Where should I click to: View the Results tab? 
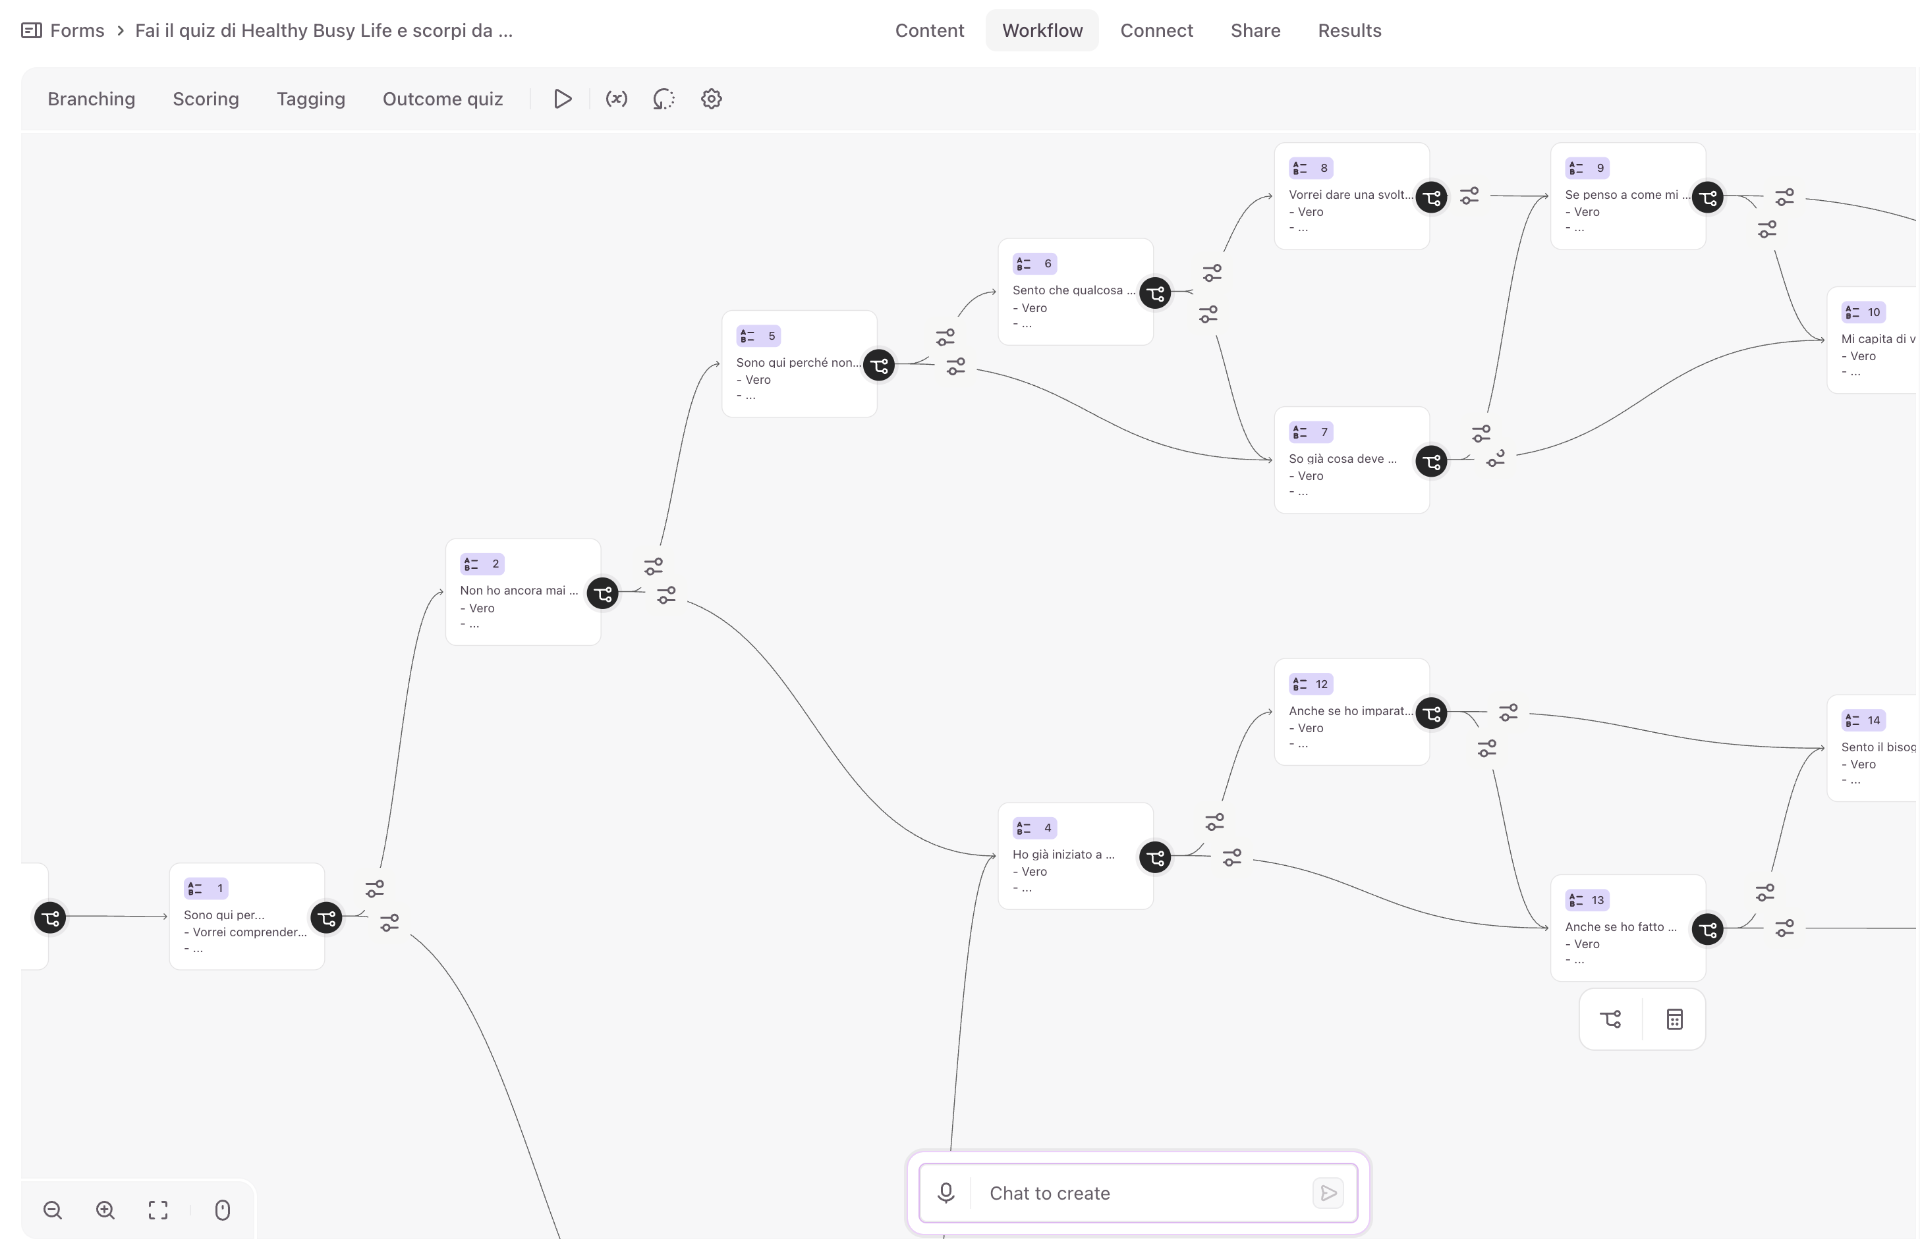1349,30
